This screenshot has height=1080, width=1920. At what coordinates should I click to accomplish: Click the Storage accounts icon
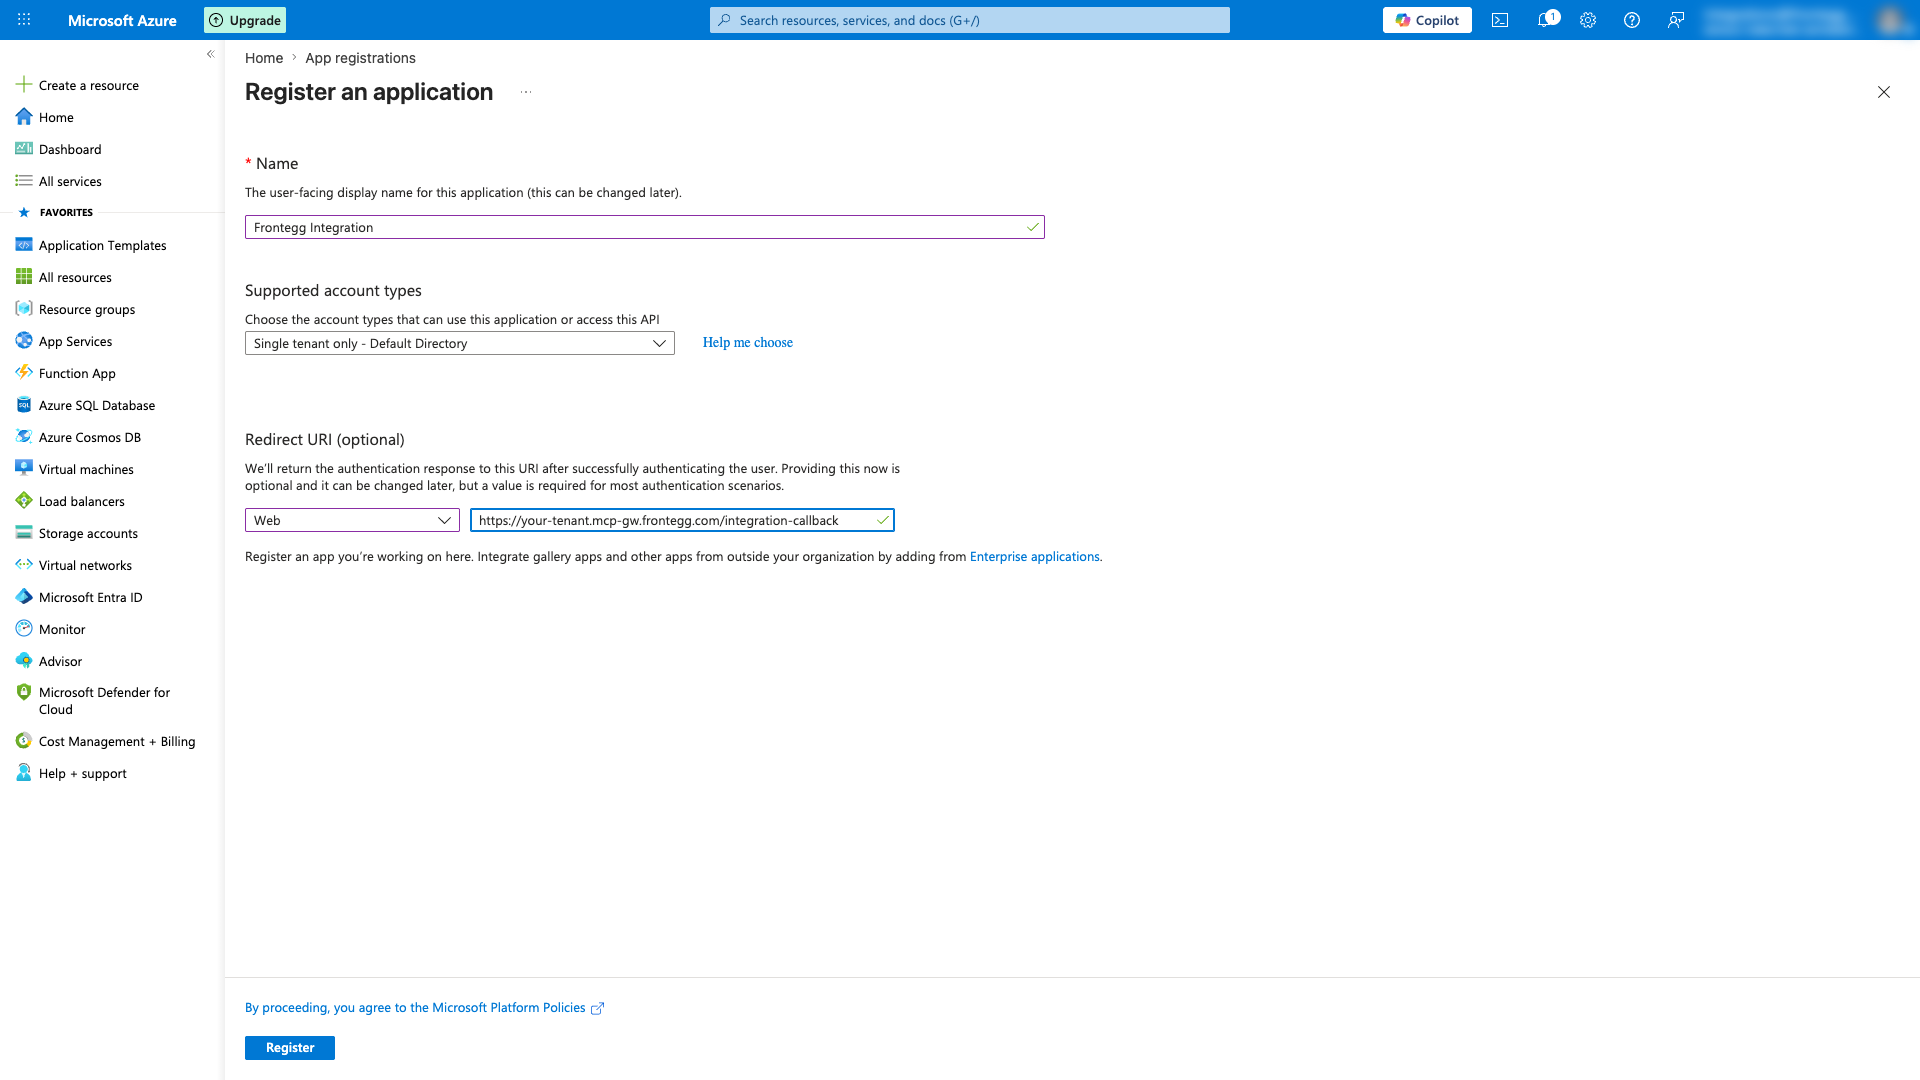[24, 533]
